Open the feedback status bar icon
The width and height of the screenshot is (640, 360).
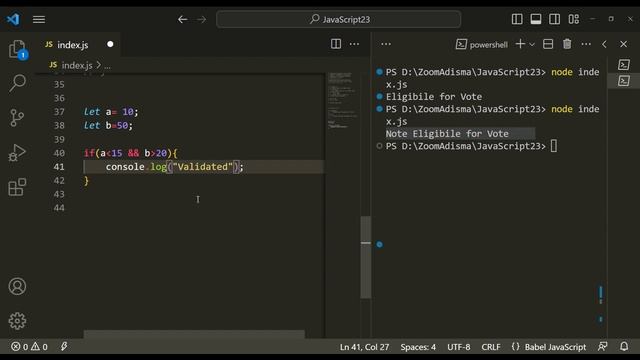[602, 347]
